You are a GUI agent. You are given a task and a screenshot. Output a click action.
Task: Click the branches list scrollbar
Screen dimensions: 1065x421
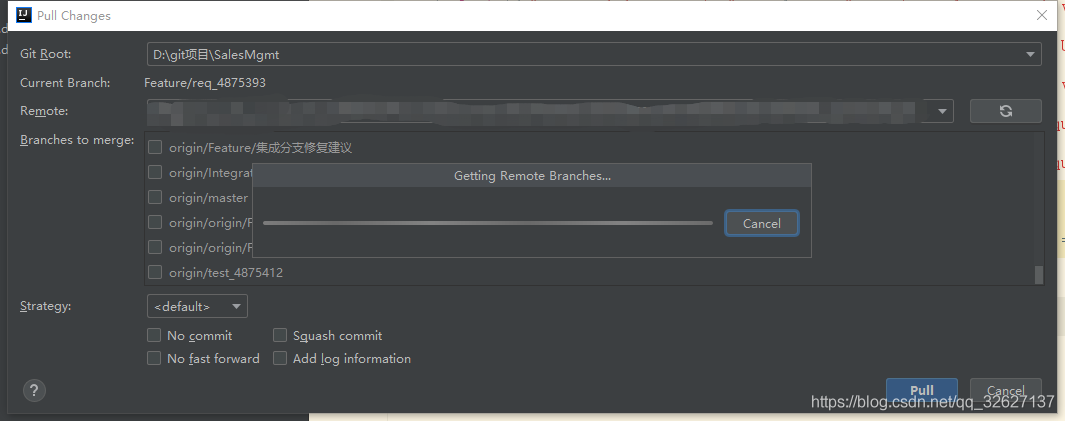[1038, 275]
